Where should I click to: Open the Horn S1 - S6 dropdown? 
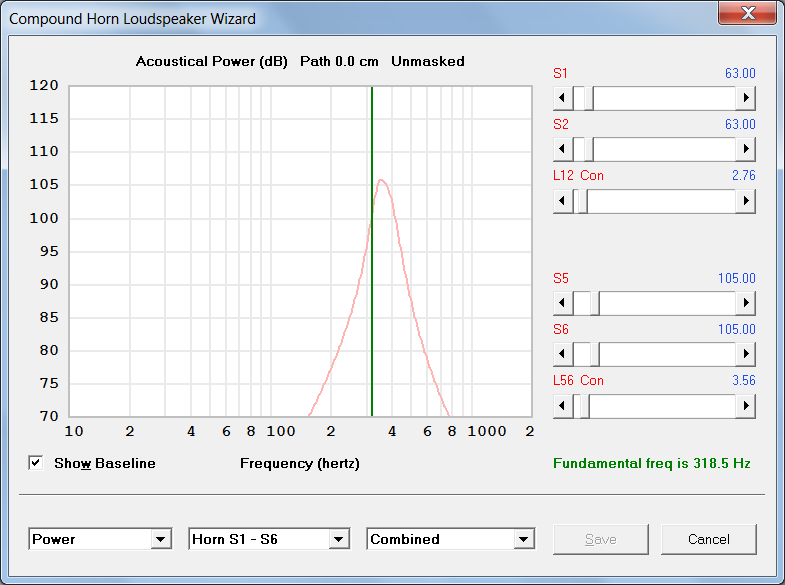(339, 539)
